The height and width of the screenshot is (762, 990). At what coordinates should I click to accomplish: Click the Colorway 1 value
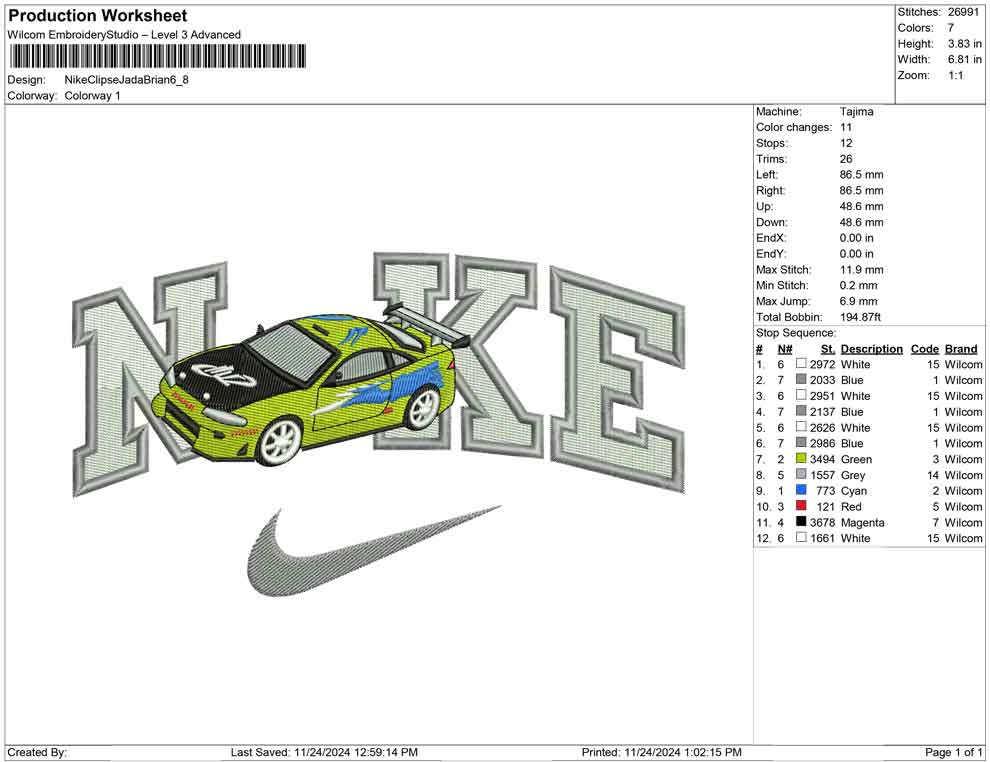tap(92, 96)
